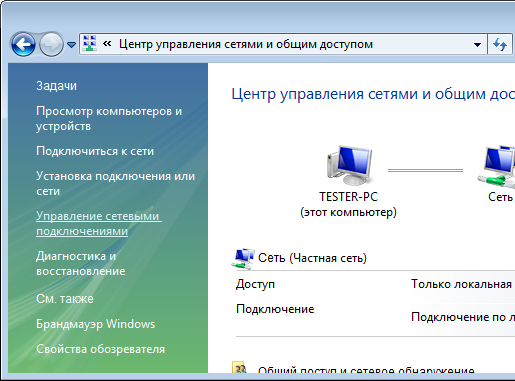Image resolution: width=515 pixels, height=381 pixels.
Task: Open Свойства обозревателя link
Action: click(x=100, y=349)
